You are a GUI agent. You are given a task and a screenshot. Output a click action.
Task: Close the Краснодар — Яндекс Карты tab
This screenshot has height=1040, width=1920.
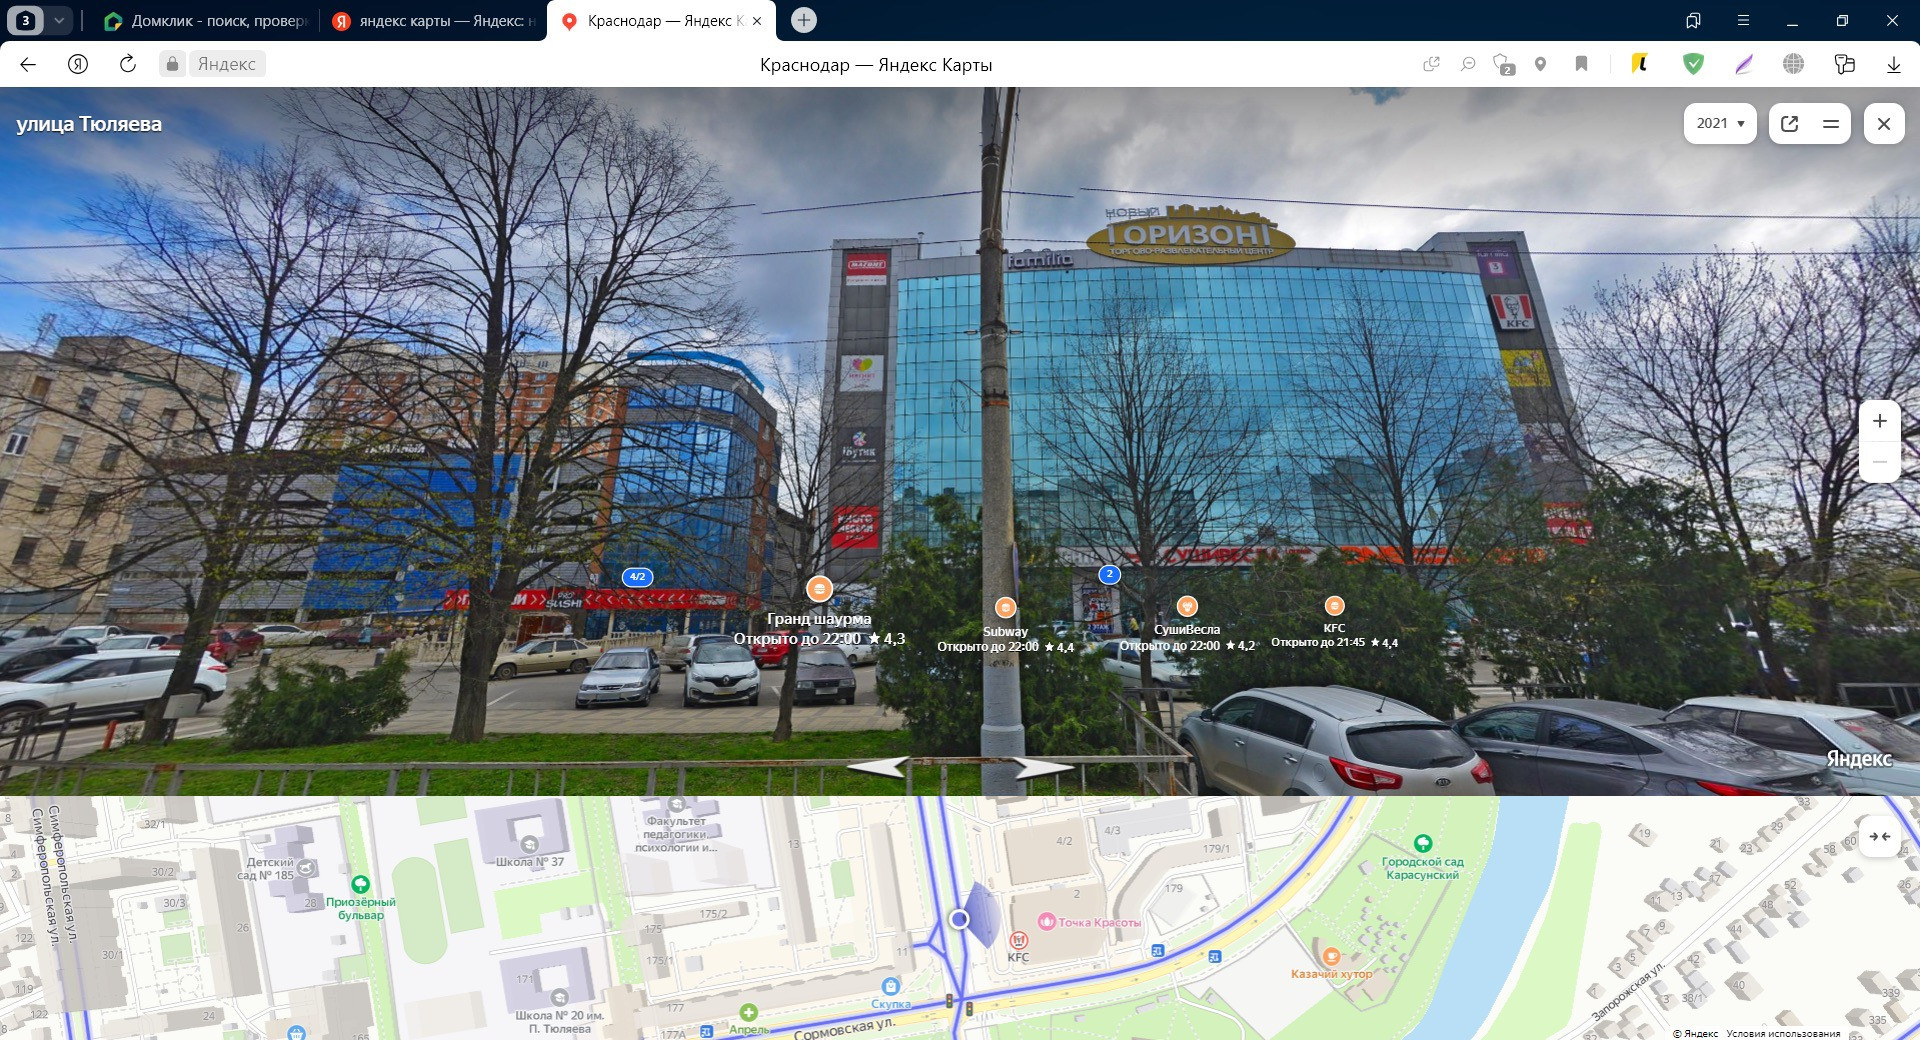pyautogui.click(x=757, y=21)
